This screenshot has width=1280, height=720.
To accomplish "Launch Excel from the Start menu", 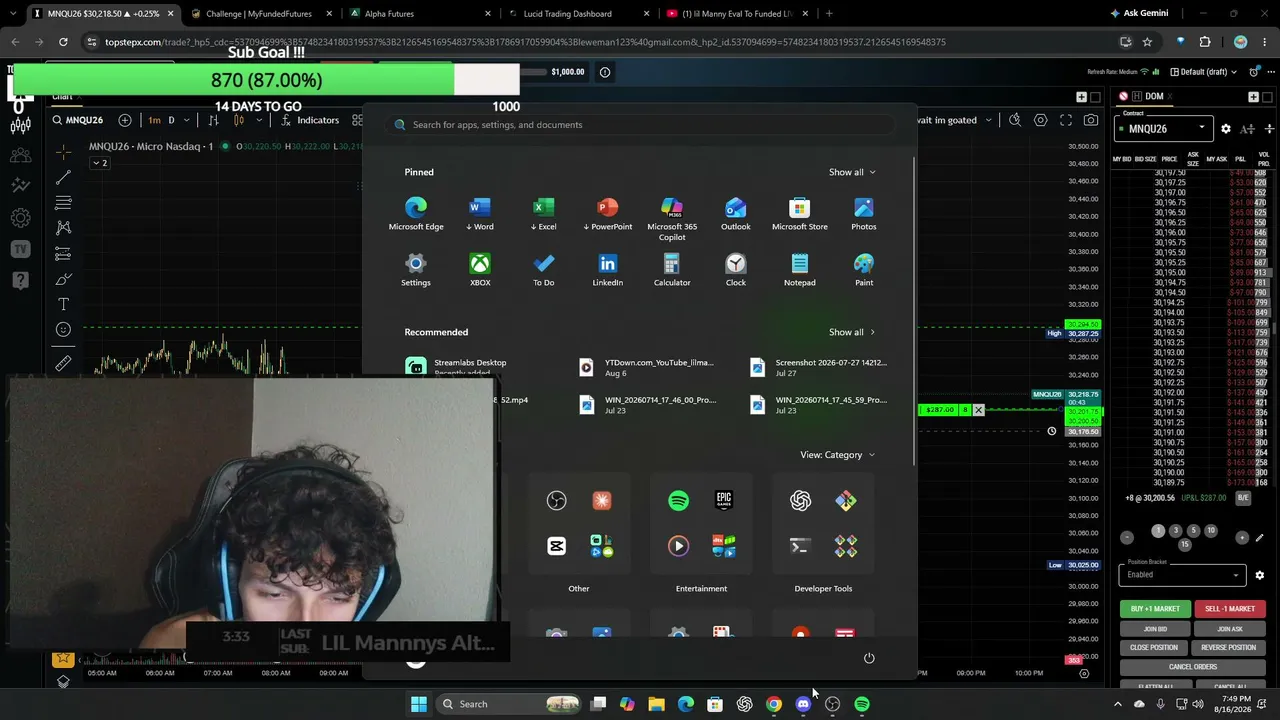I will 543,214.
